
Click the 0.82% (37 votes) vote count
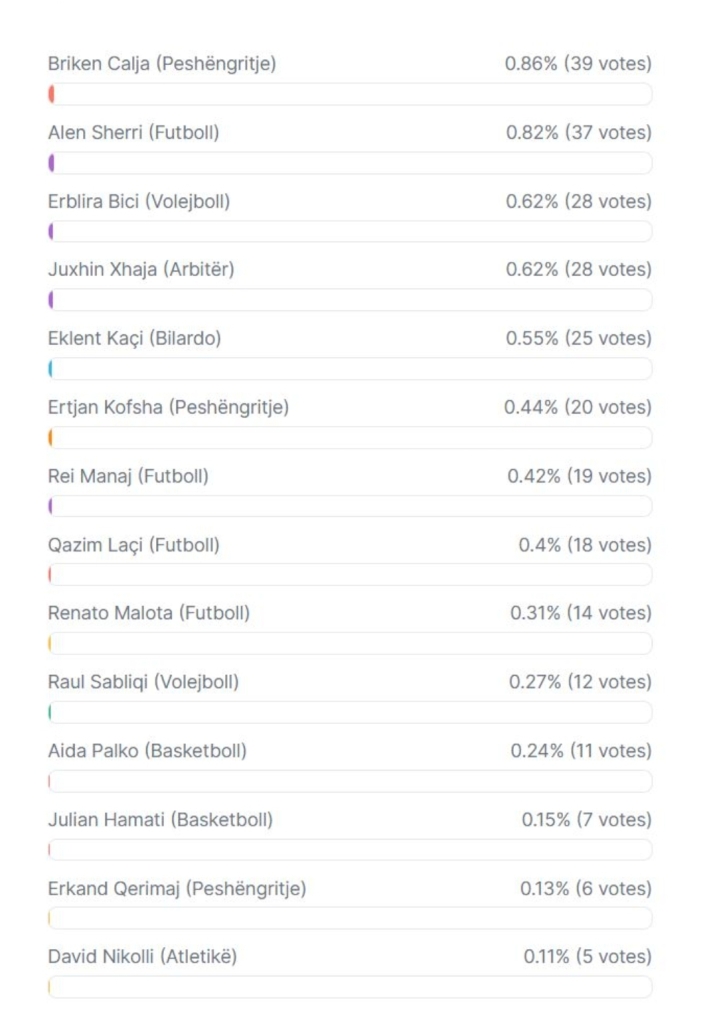coord(578,133)
